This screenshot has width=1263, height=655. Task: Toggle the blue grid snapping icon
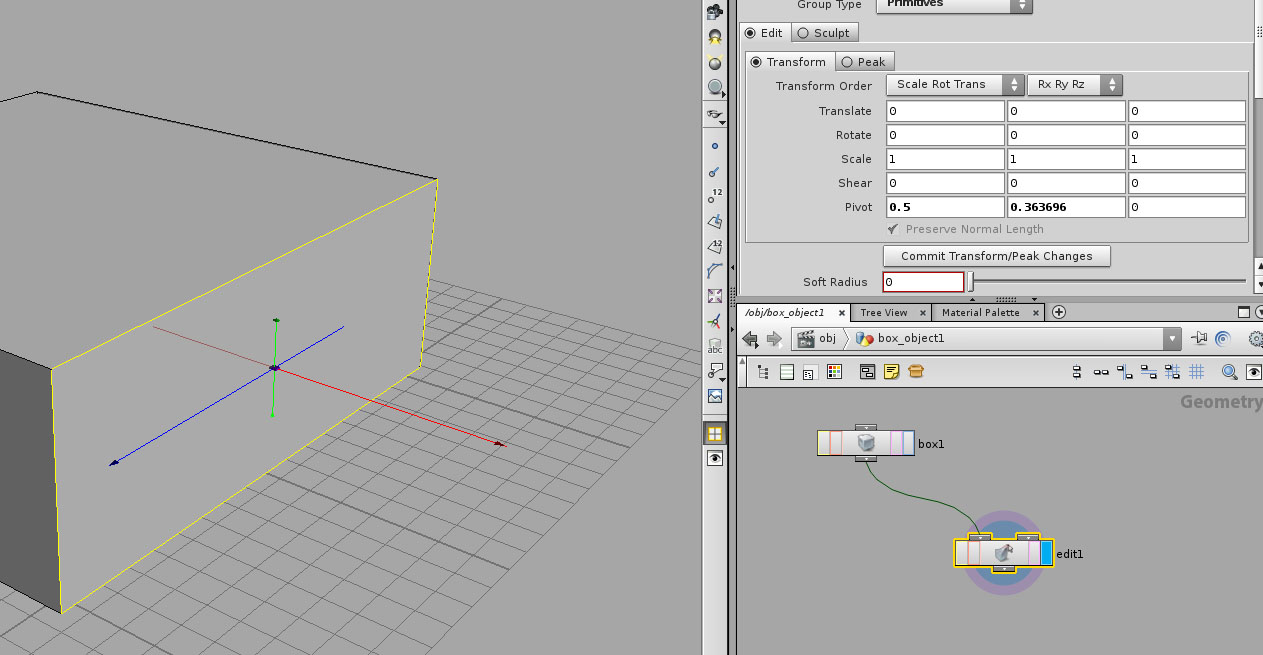[1197, 372]
